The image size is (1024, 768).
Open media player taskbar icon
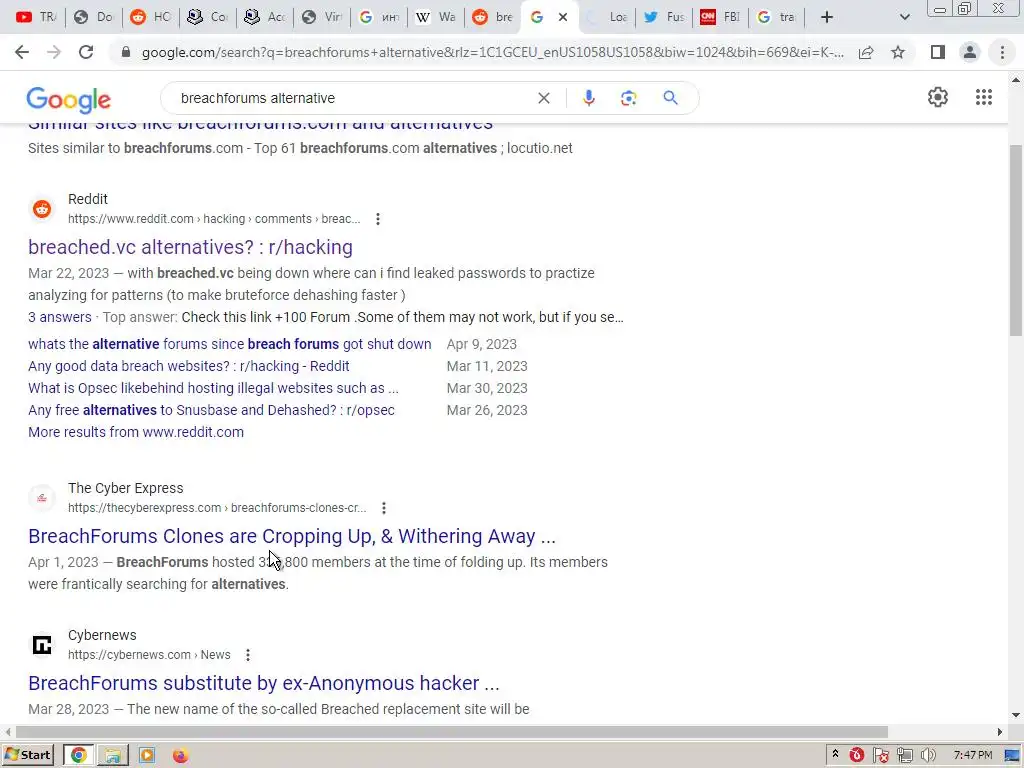pyautogui.click(x=146, y=756)
